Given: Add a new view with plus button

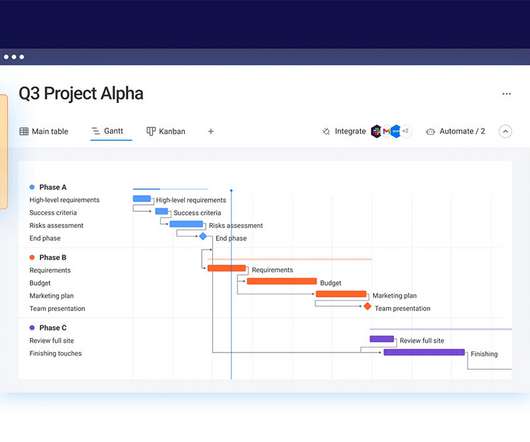Looking at the screenshot, I should pyautogui.click(x=211, y=131).
